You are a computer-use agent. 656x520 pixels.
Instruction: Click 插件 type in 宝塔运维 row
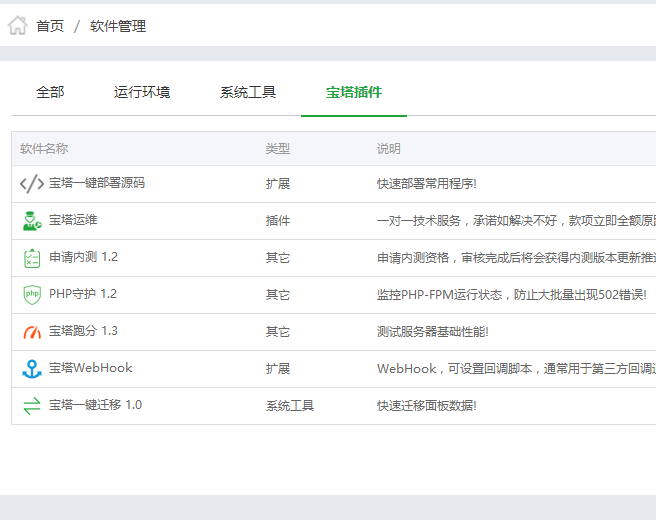pos(278,220)
